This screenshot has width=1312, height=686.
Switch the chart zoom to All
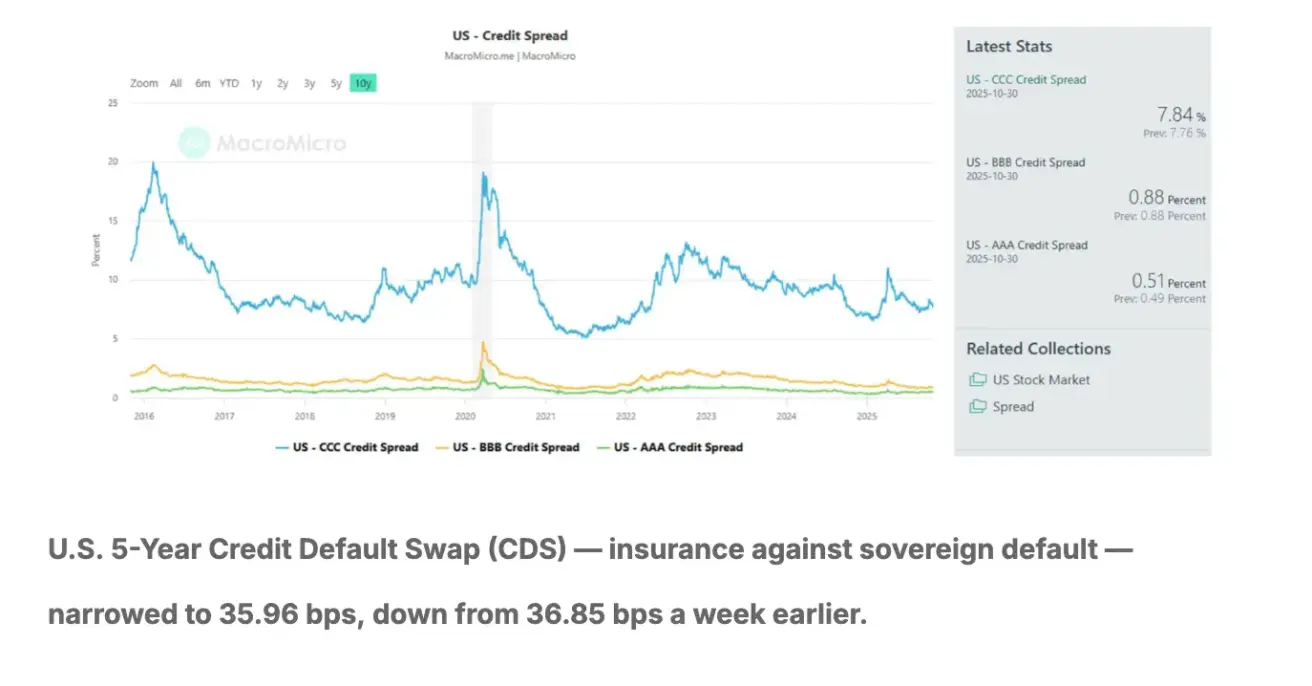coord(176,84)
